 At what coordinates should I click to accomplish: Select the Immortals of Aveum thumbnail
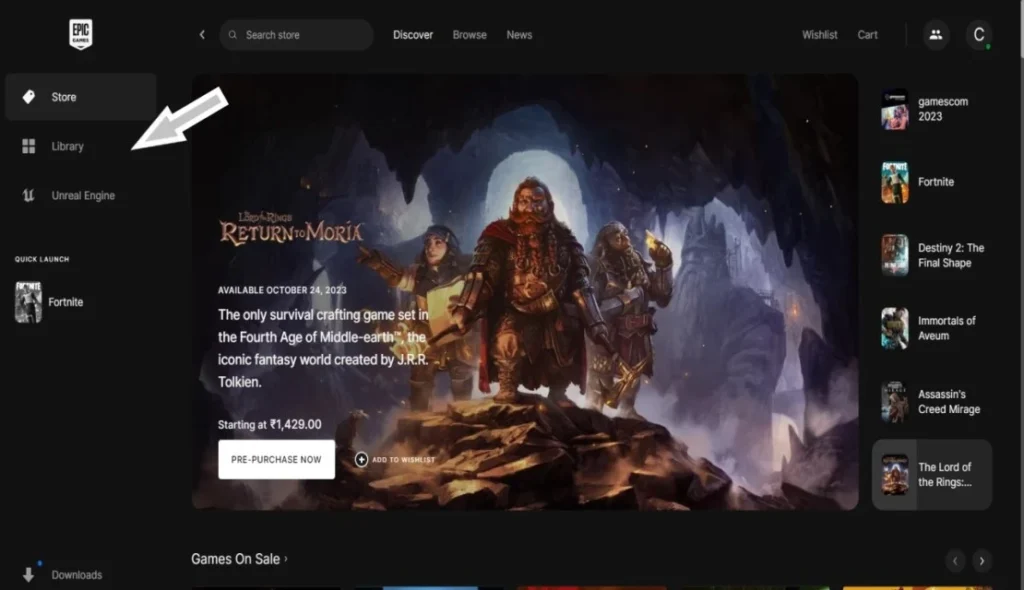coord(895,328)
